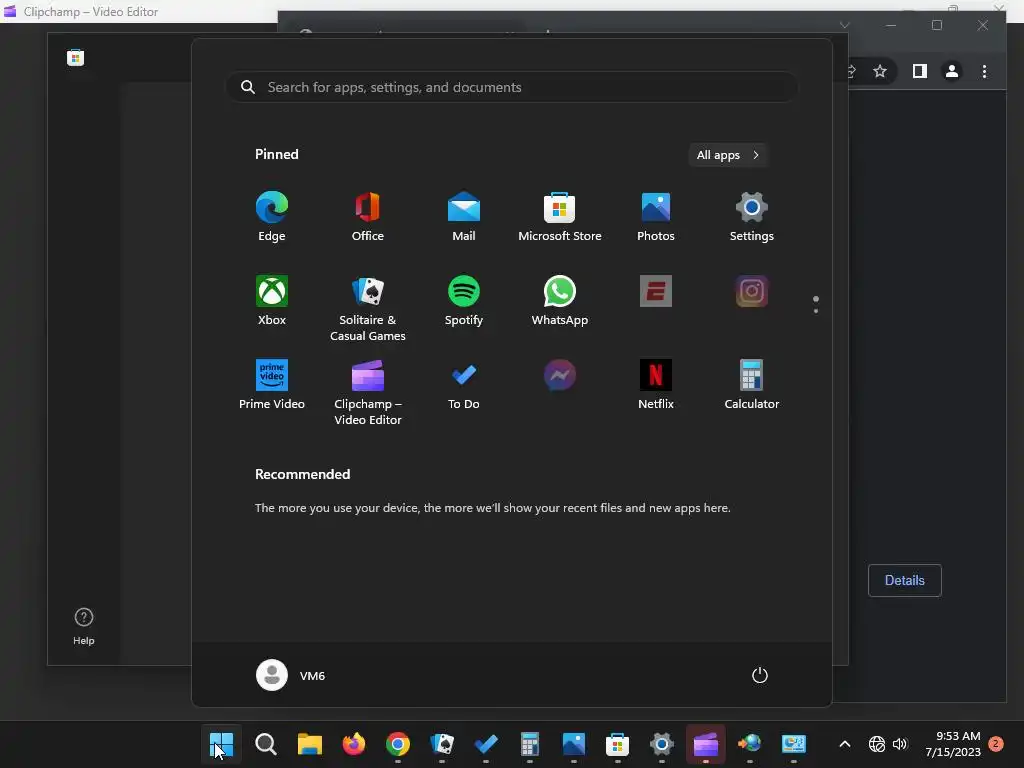This screenshot has height=768, width=1024.
Task: Go to next page of pinned apps
Action: click(x=816, y=311)
